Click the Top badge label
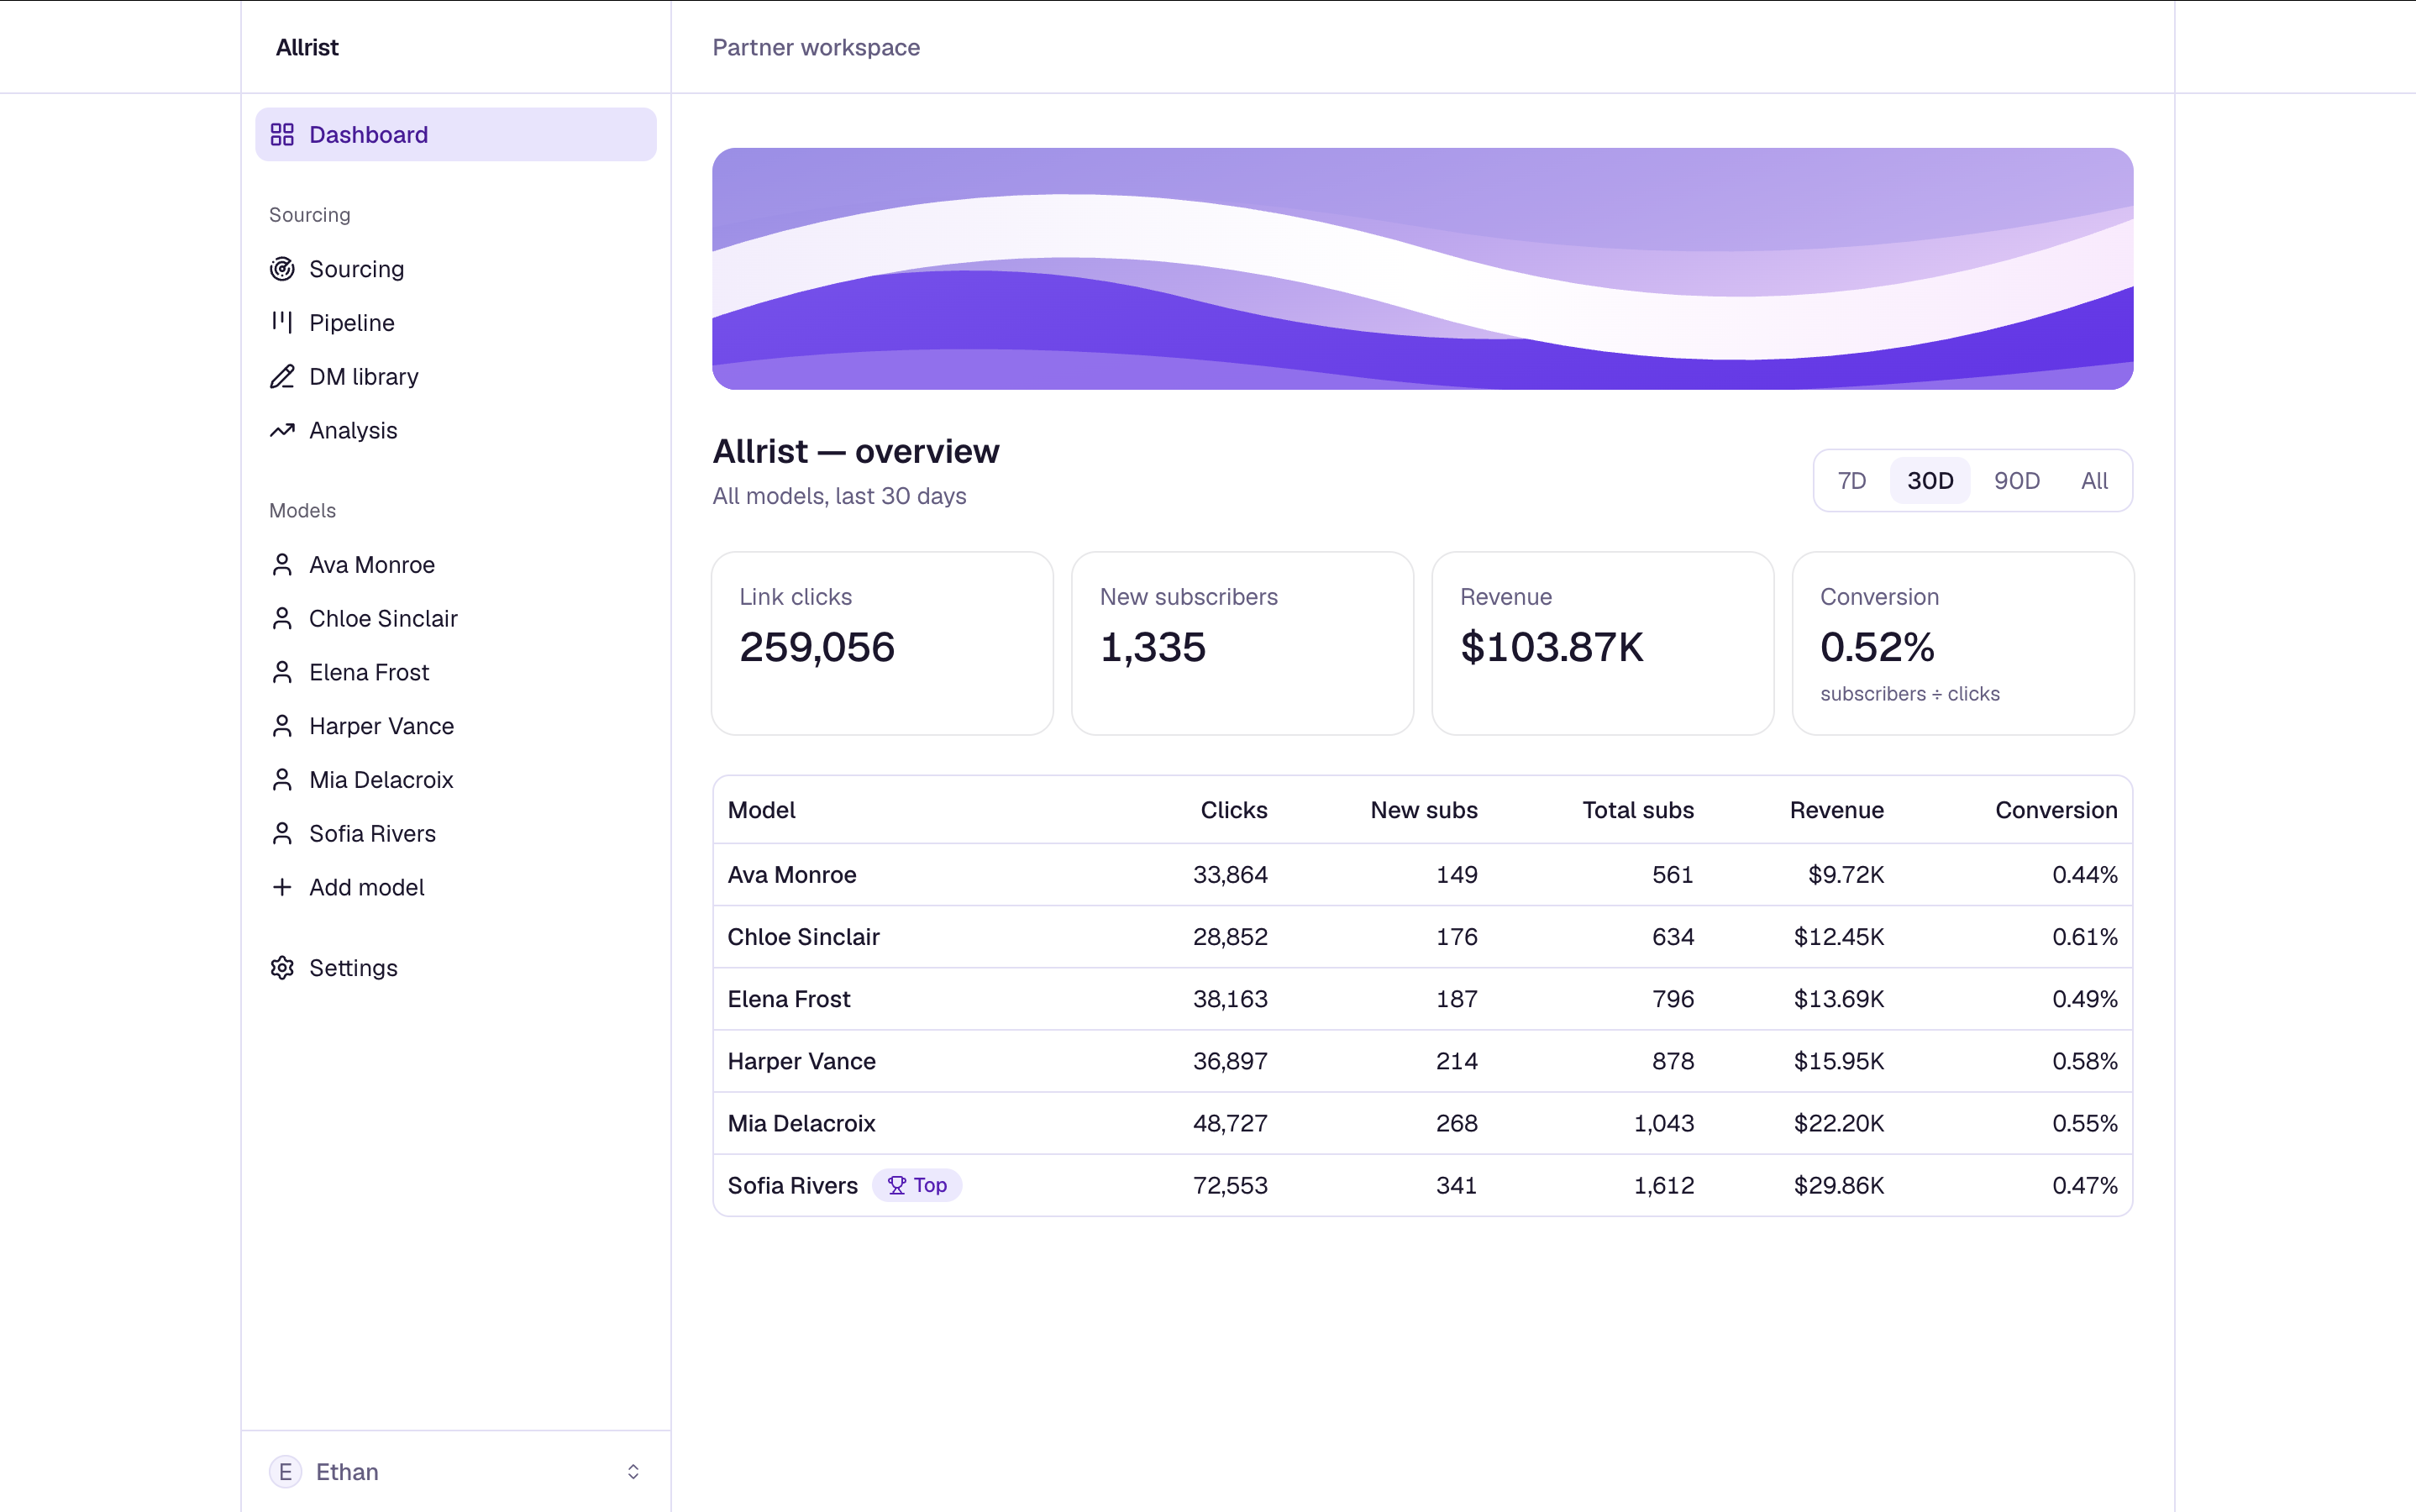Viewport: 2416px width, 1512px height. pyautogui.click(x=930, y=1185)
